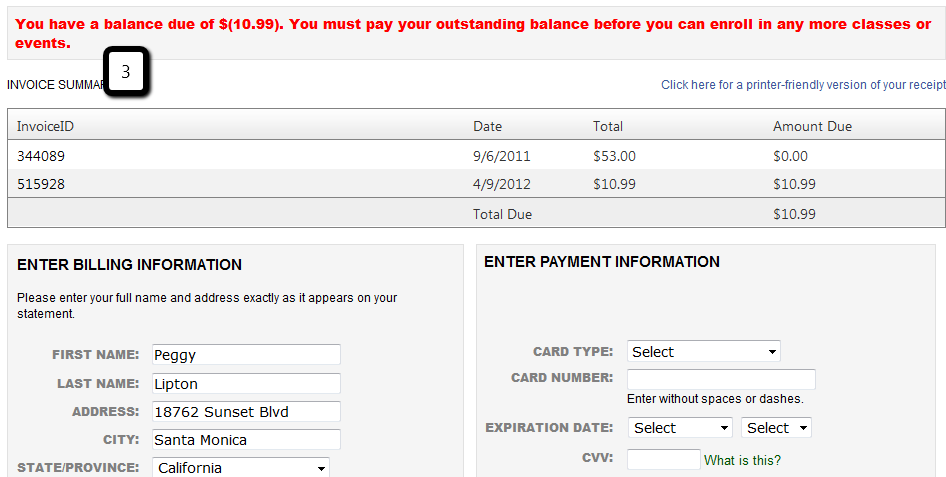Click the Date column header
Image resolution: width=946 pixels, height=477 pixels.
point(488,126)
